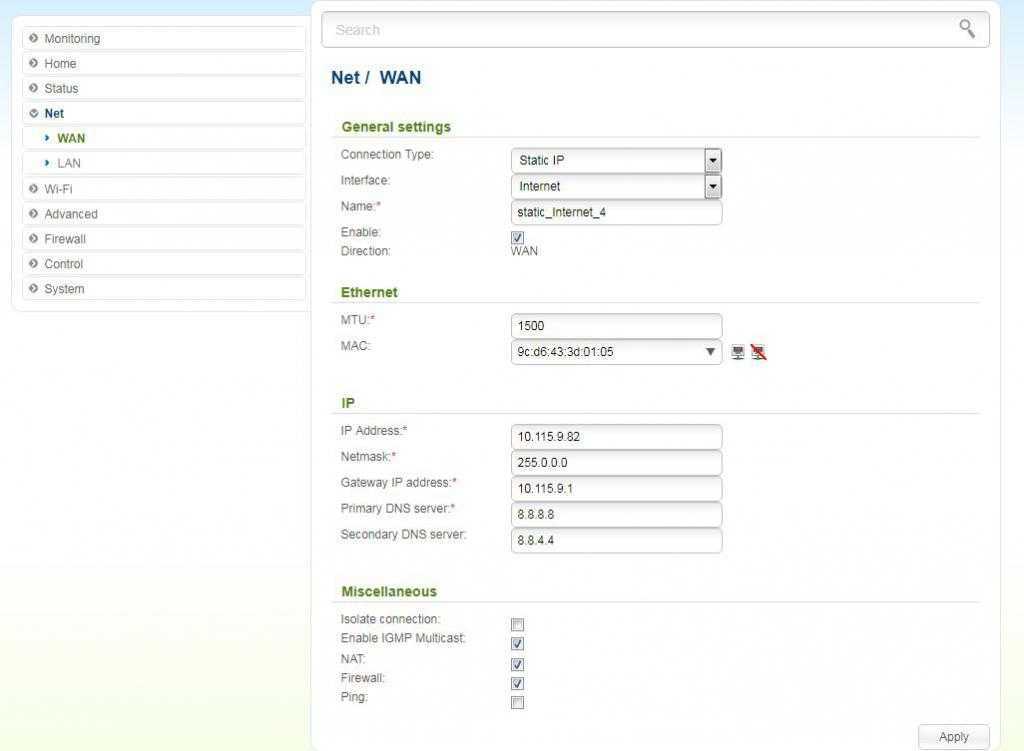Image resolution: width=1024 pixels, height=751 pixels.
Task: Open the Monitoring menu item
Action: click(x=72, y=39)
